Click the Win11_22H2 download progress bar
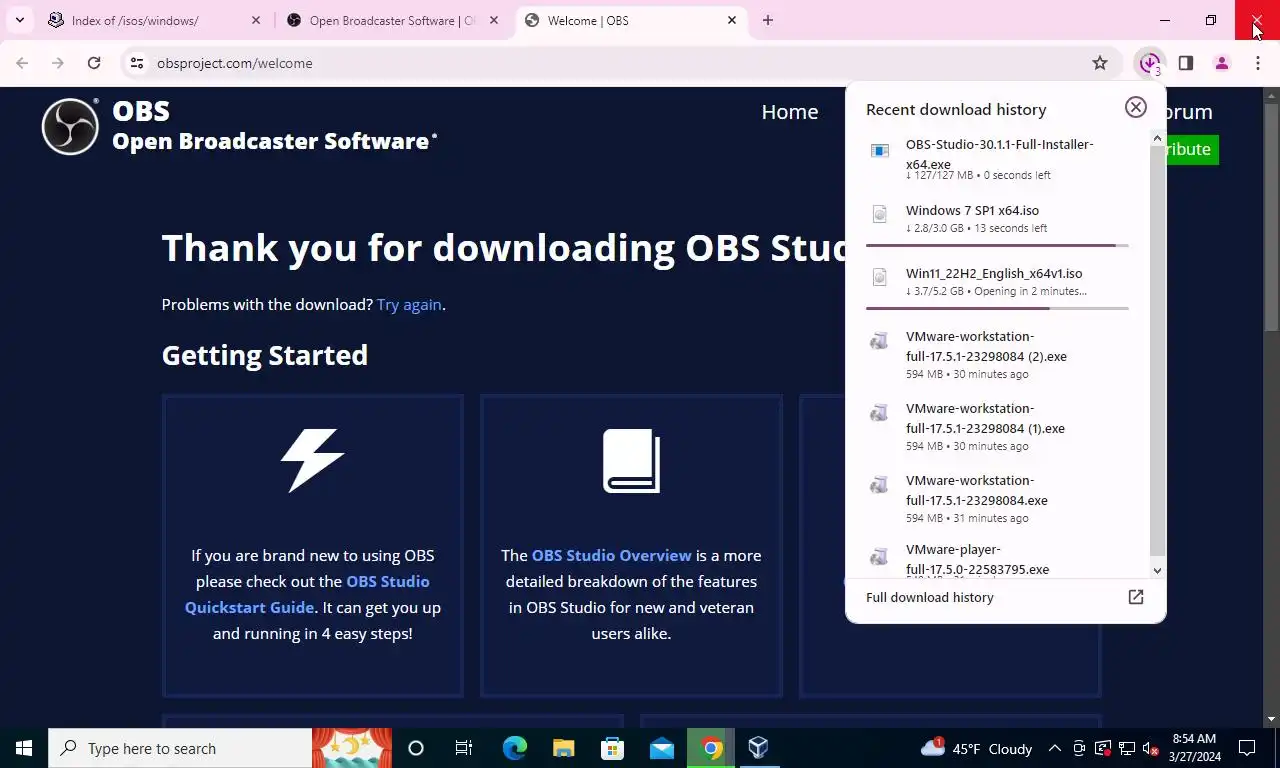The height and width of the screenshot is (768, 1280). (x=997, y=308)
